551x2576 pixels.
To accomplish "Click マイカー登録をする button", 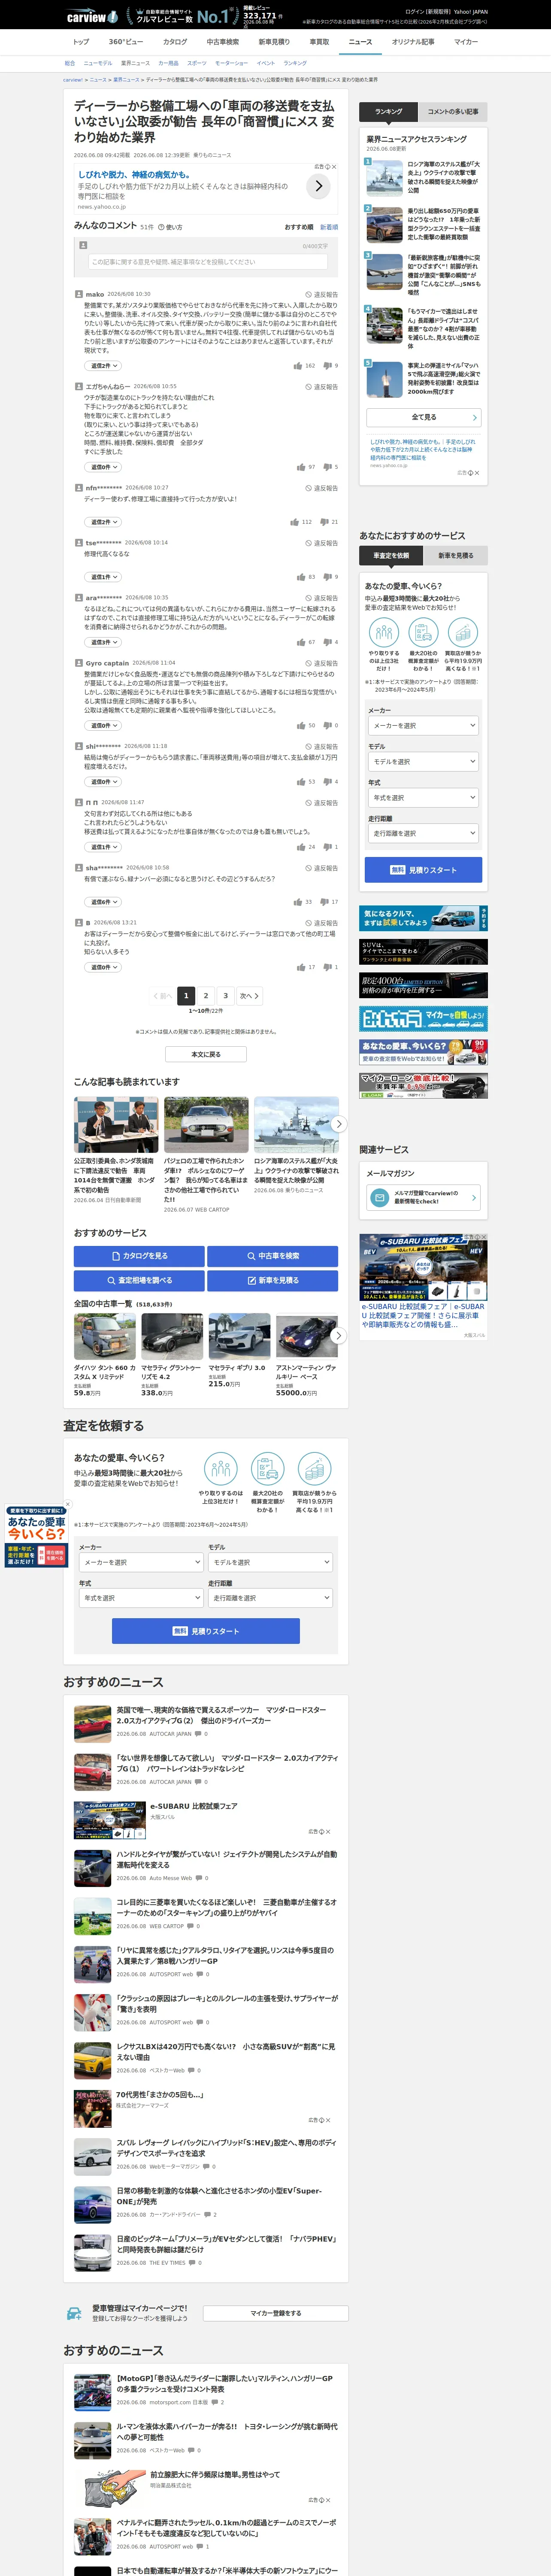I will tap(275, 2313).
